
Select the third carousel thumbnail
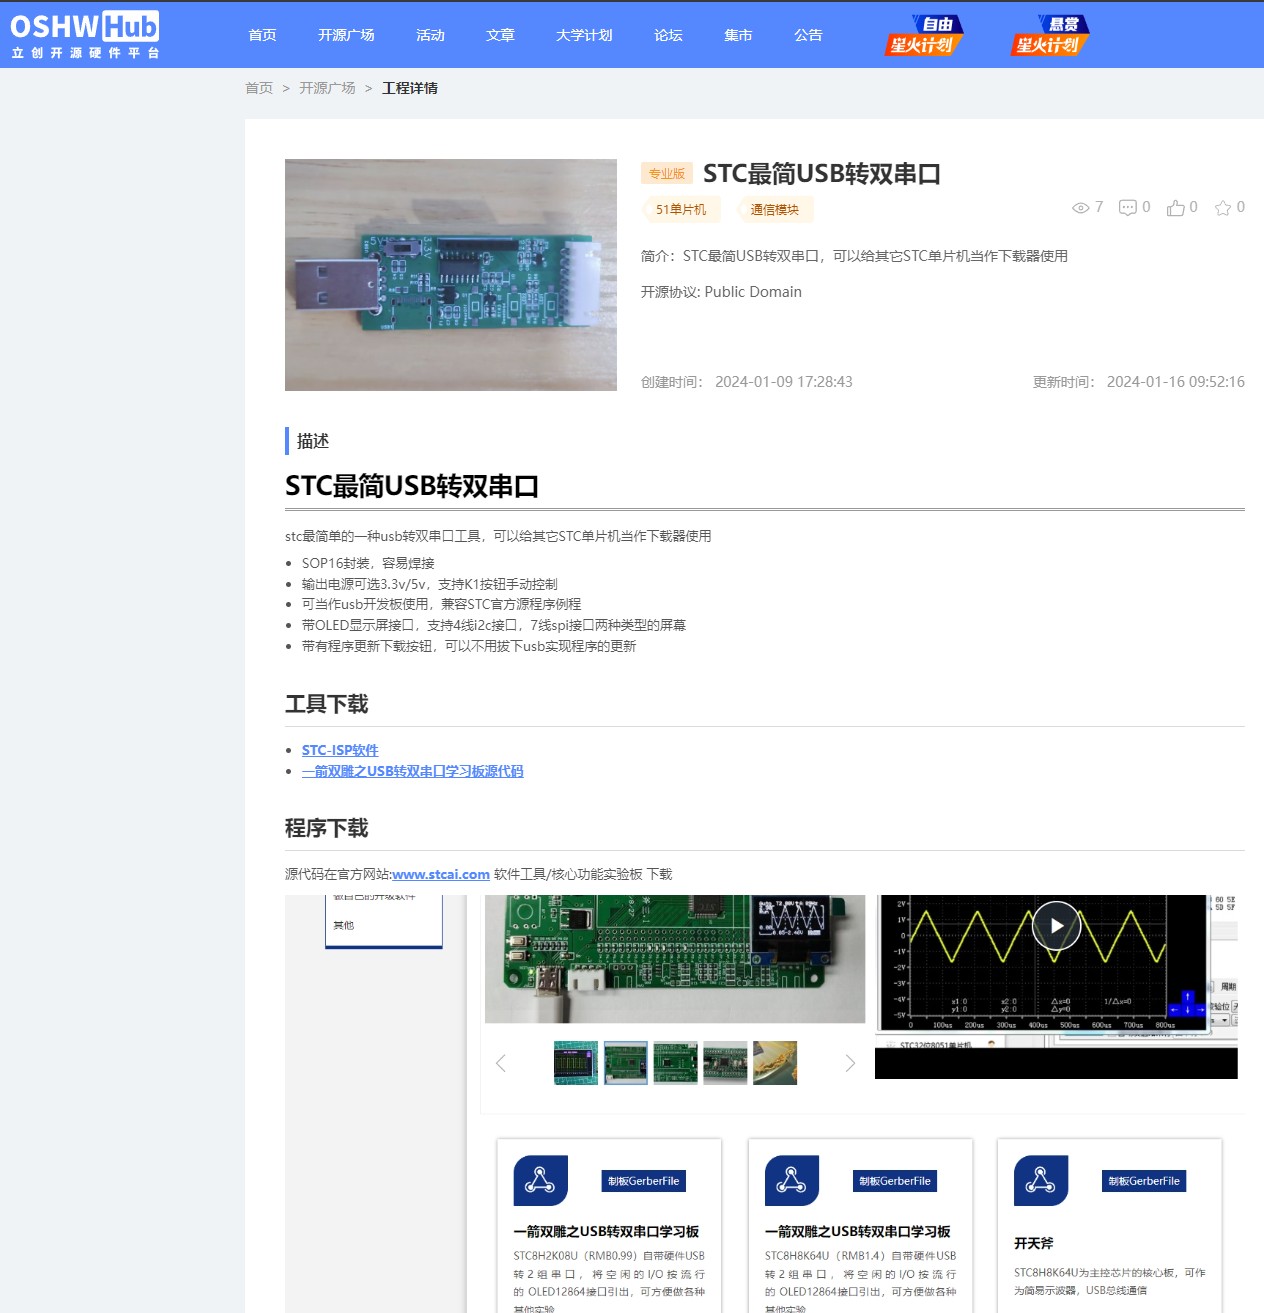pos(675,1063)
